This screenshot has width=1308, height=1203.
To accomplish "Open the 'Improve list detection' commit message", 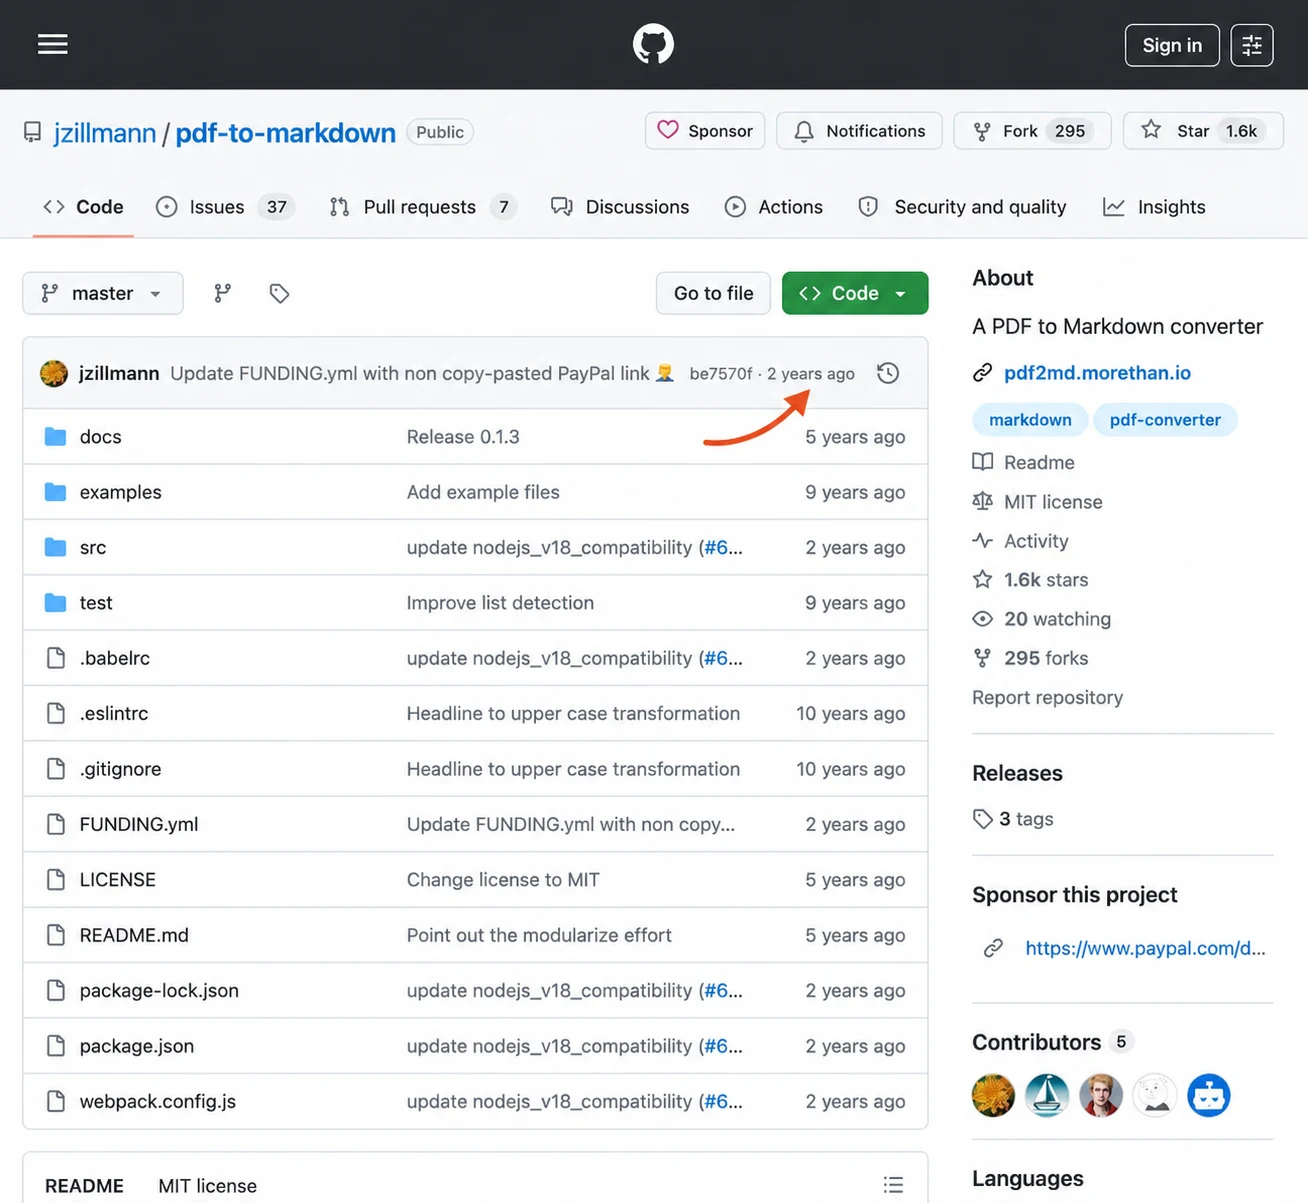I will click(500, 603).
